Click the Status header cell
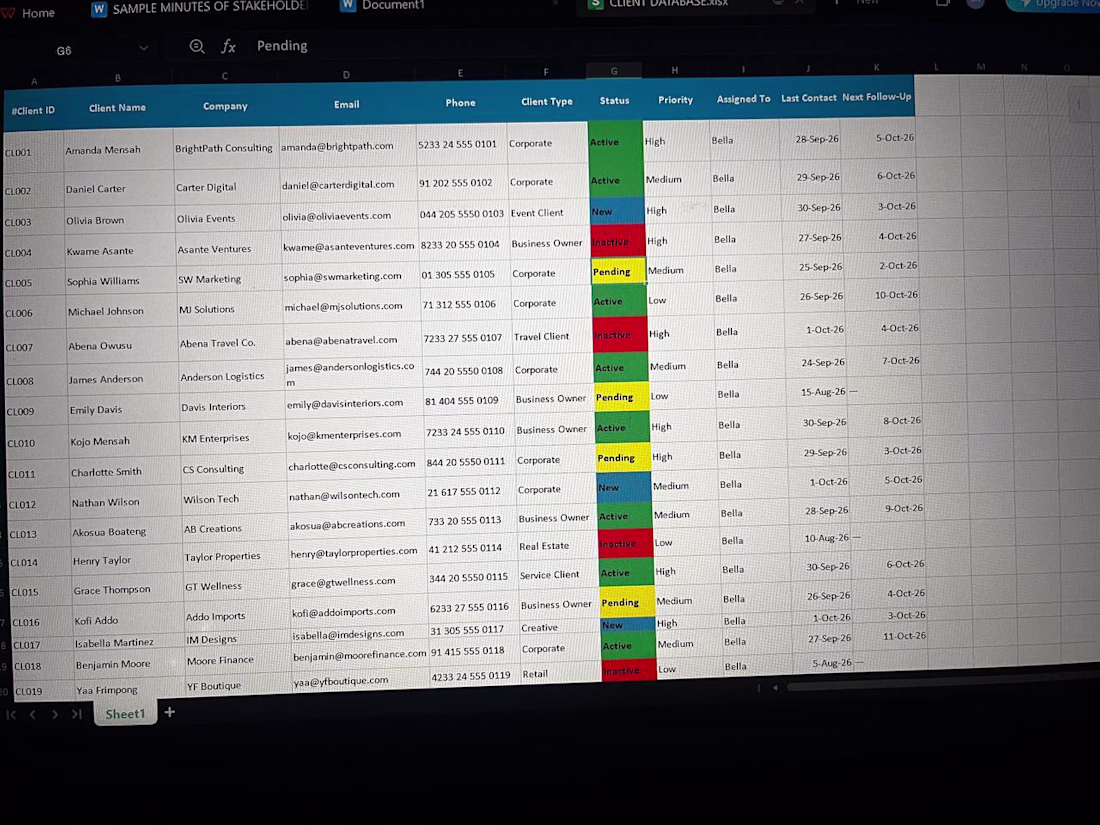 click(615, 100)
